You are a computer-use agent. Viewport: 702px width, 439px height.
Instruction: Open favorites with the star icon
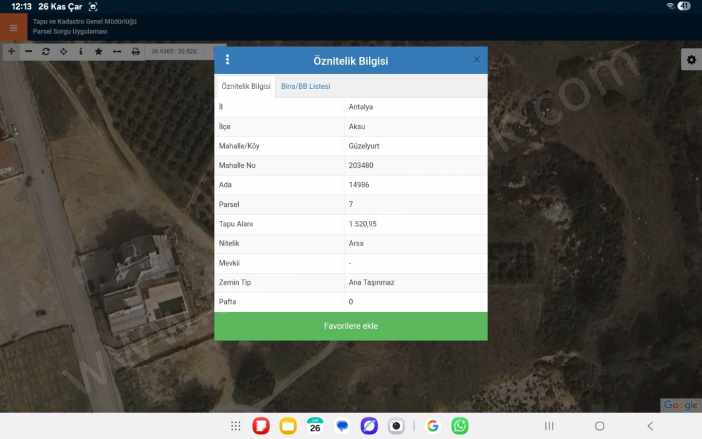pos(98,51)
